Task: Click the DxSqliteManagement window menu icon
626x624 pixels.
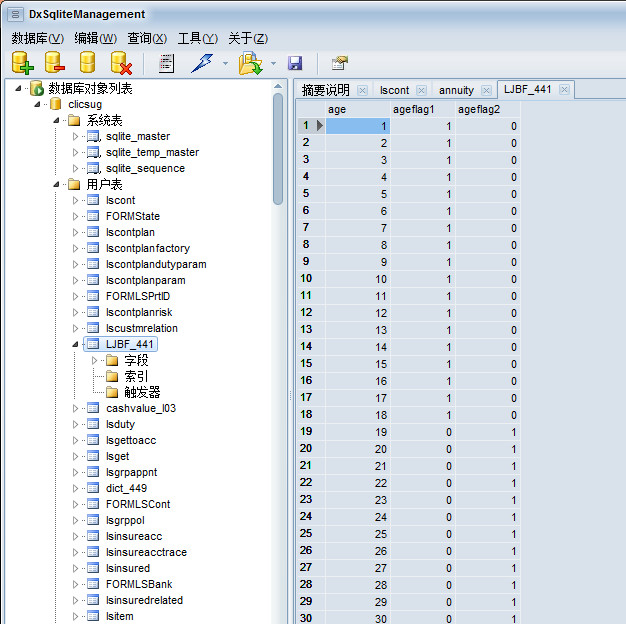Action: (x=15, y=15)
